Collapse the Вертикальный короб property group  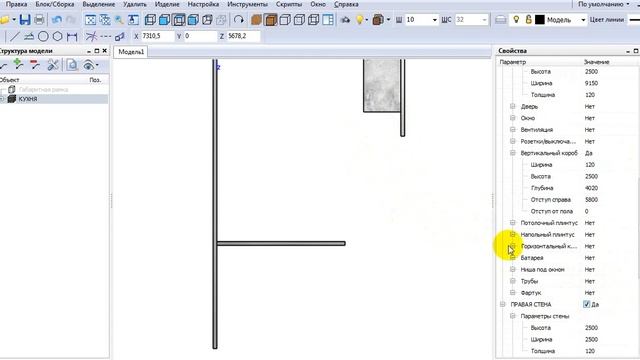point(513,153)
